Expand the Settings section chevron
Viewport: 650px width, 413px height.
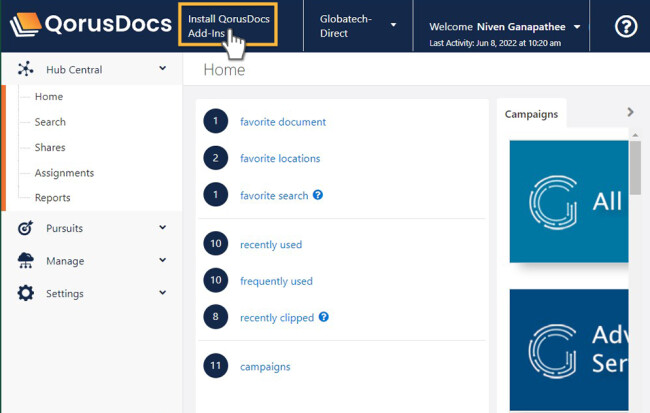pos(162,293)
